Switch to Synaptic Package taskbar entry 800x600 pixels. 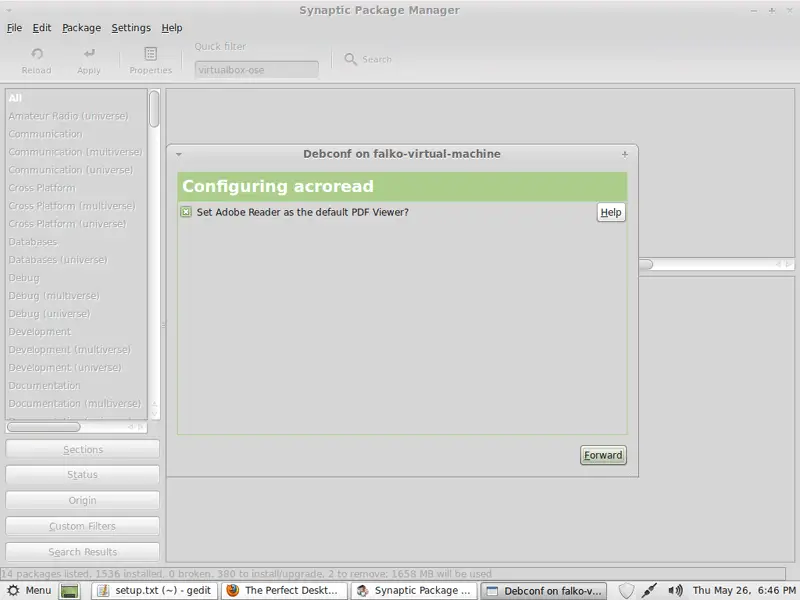pyautogui.click(x=414, y=591)
